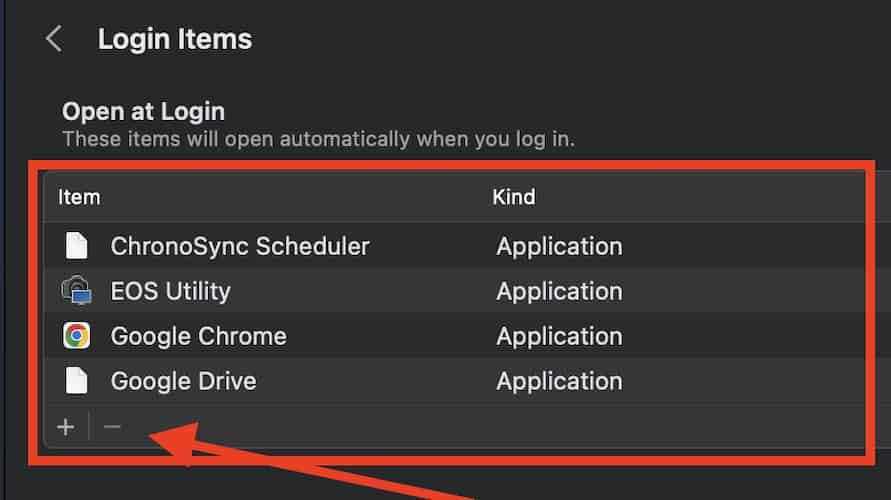Click Application kind for EOS Utility
Viewport: 891px width, 500px height.
[559, 291]
